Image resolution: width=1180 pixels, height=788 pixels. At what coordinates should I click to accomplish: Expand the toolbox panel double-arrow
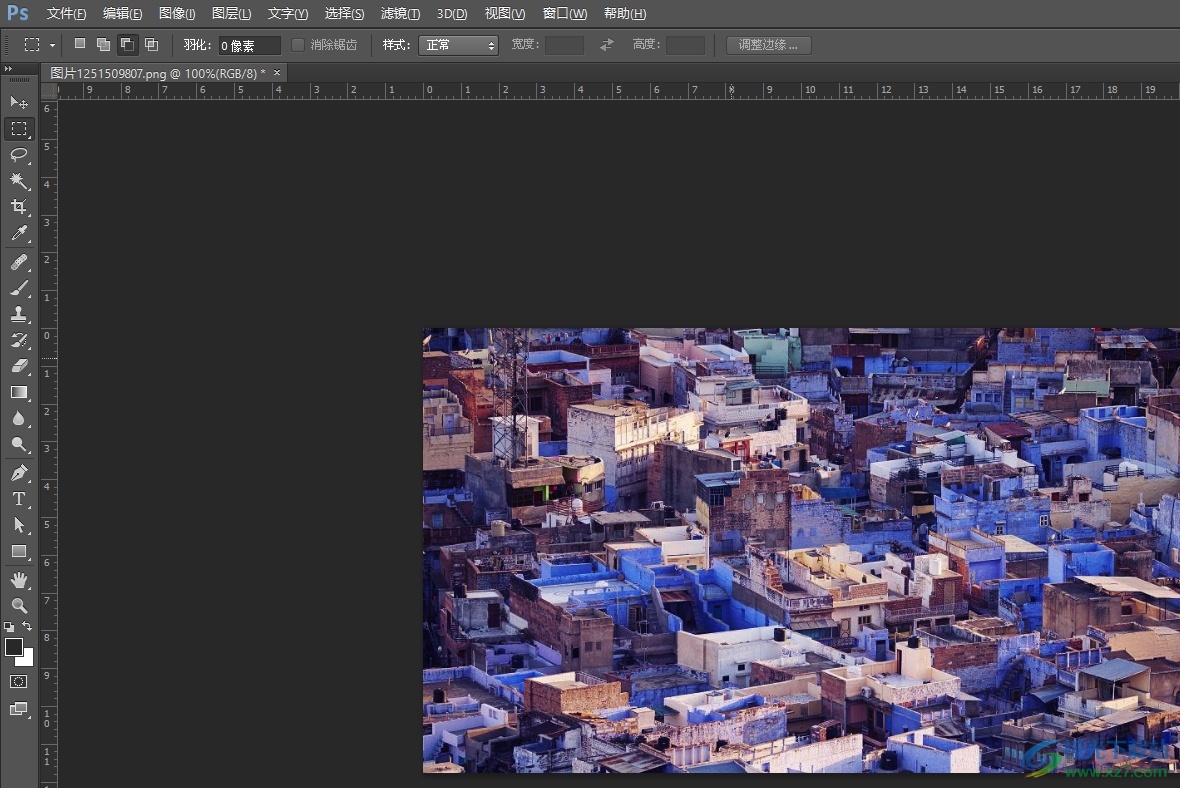point(9,69)
